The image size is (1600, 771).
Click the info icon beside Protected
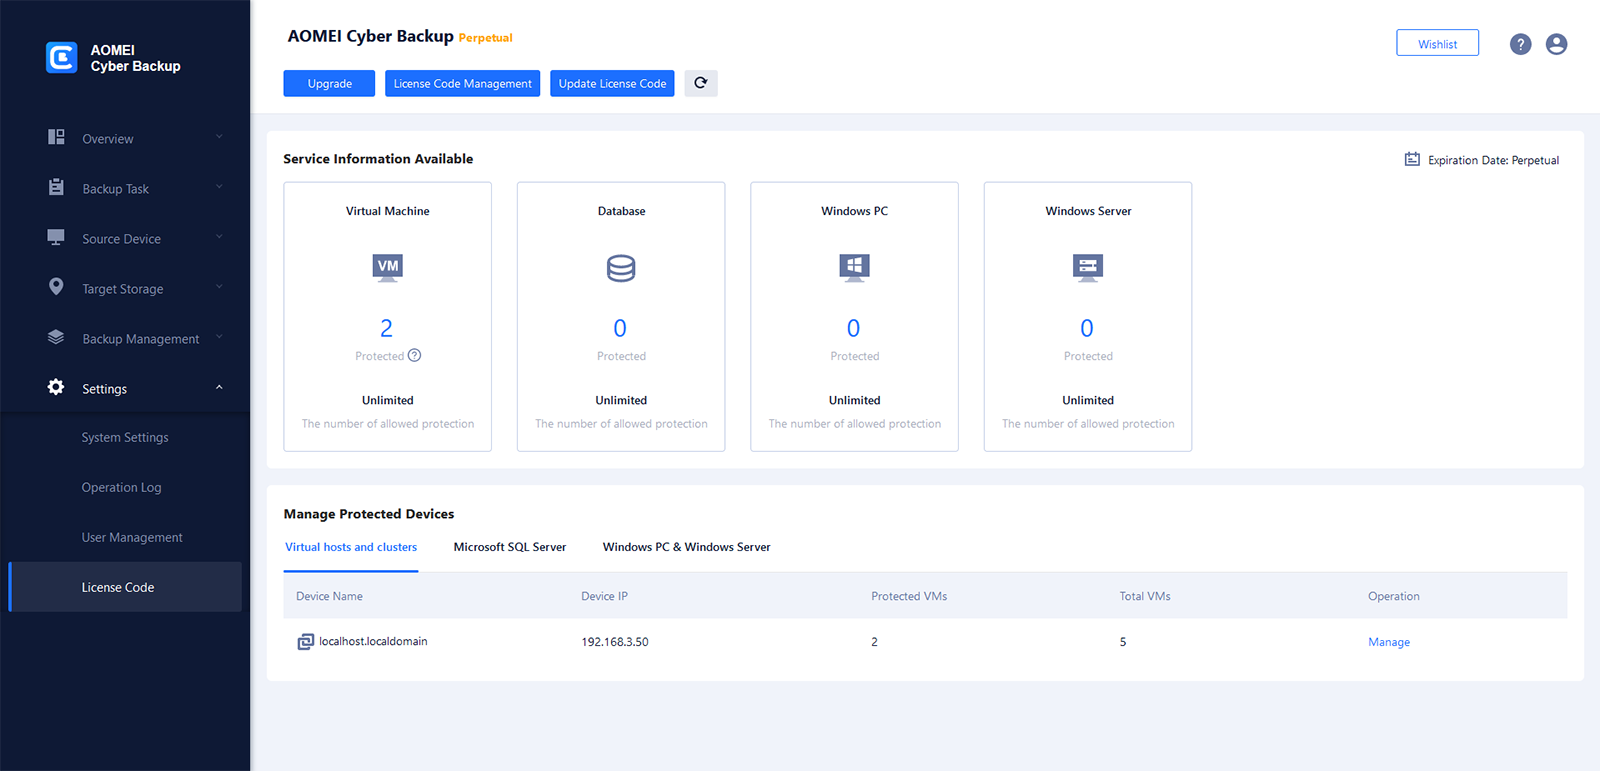pyautogui.click(x=414, y=355)
